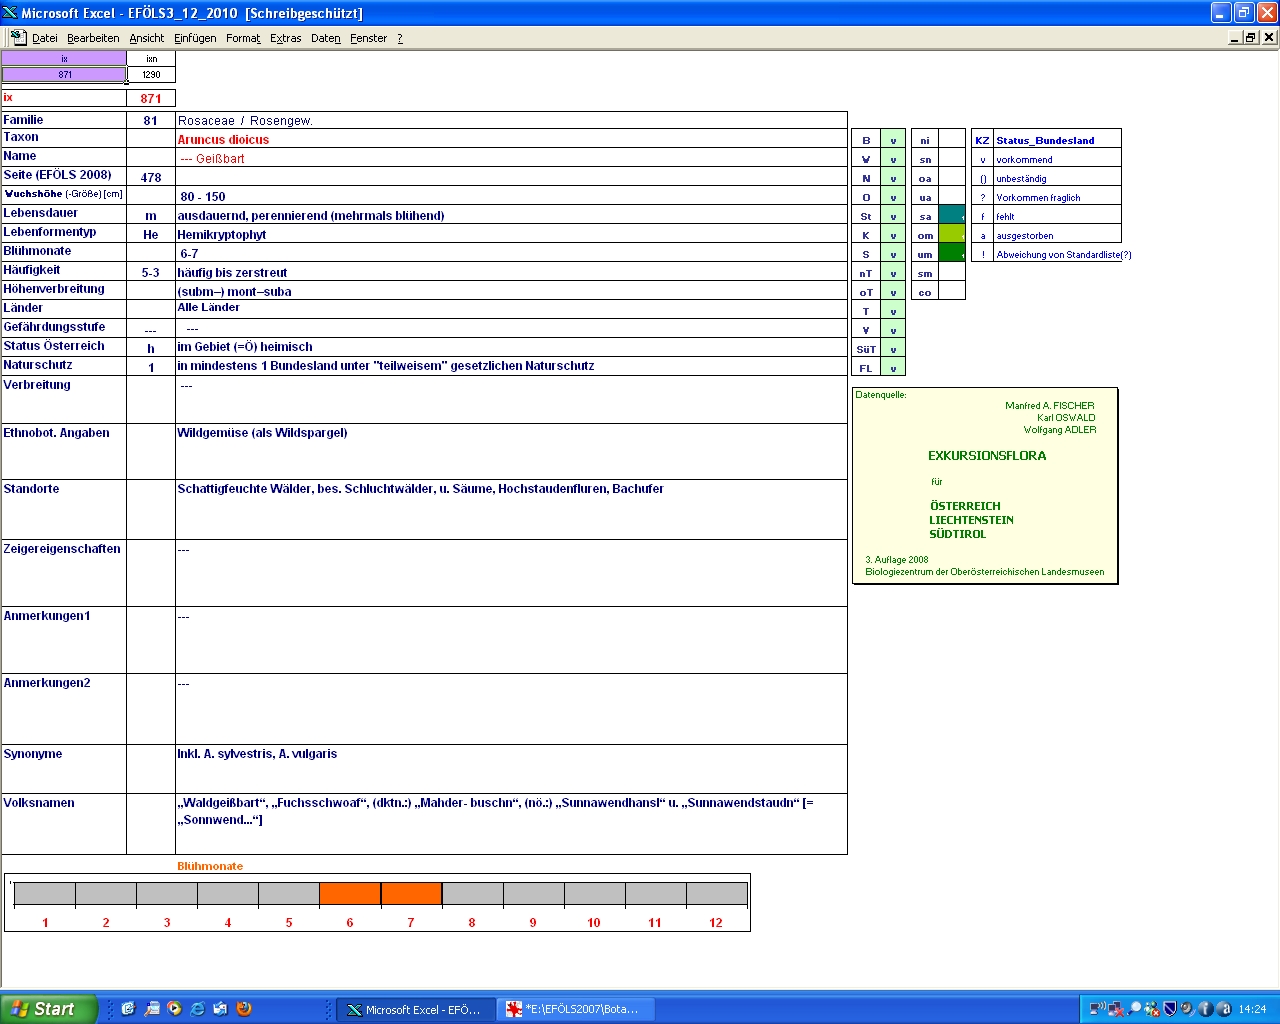Click the orange month 6 bar
1280x1024 pixels.
pyautogui.click(x=350, y=894)
